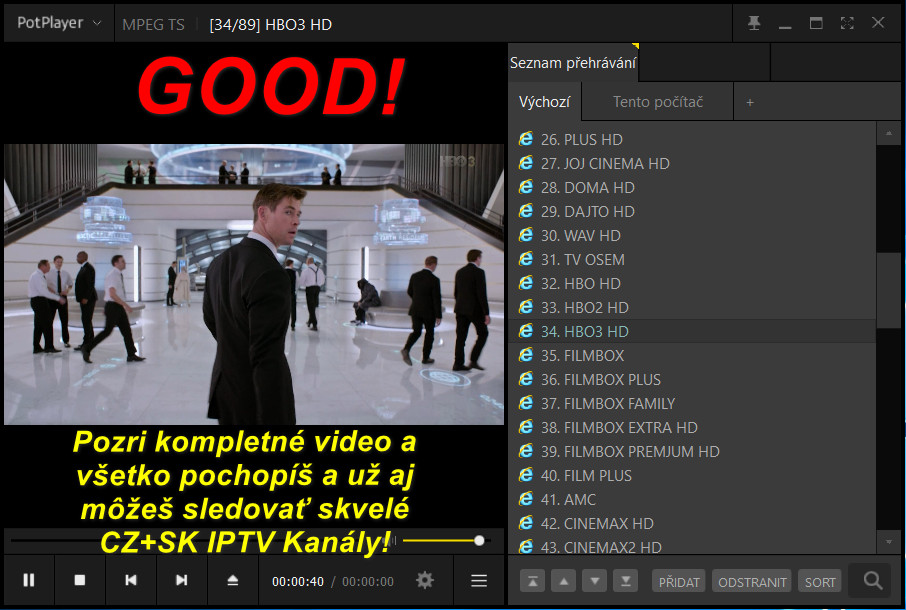Click the MPEG TS format label
This screenshot has height=610, width=906.
[x=153, y=24]
